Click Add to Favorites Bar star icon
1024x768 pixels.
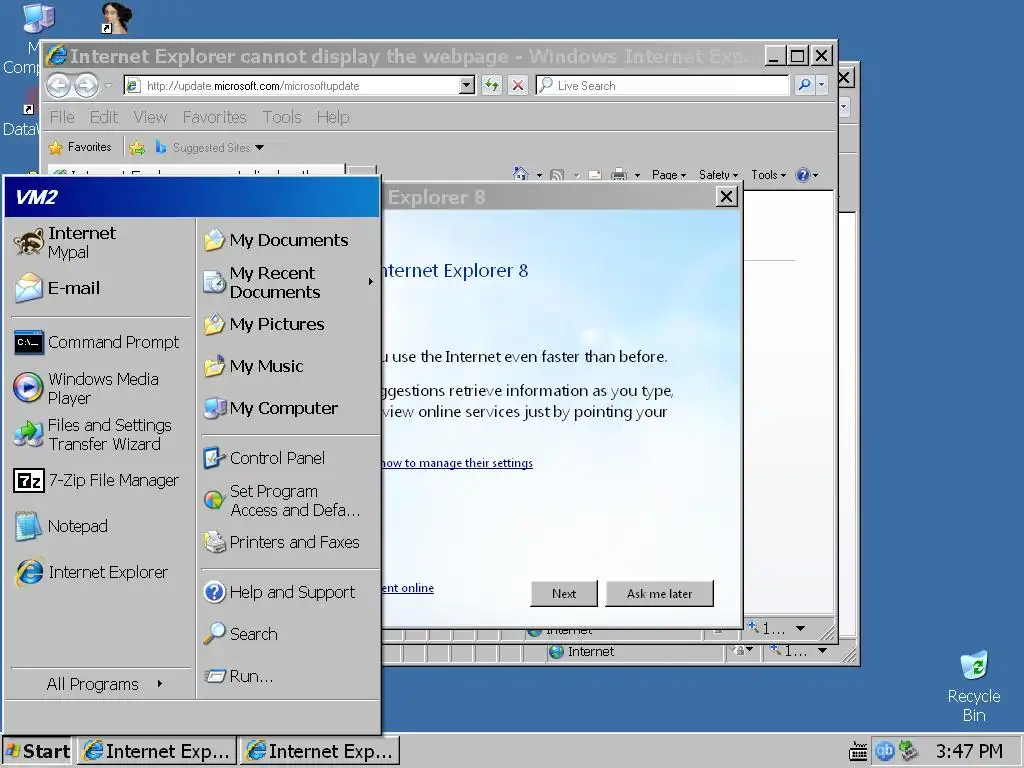pyautogui.click(x=136, y=148)
